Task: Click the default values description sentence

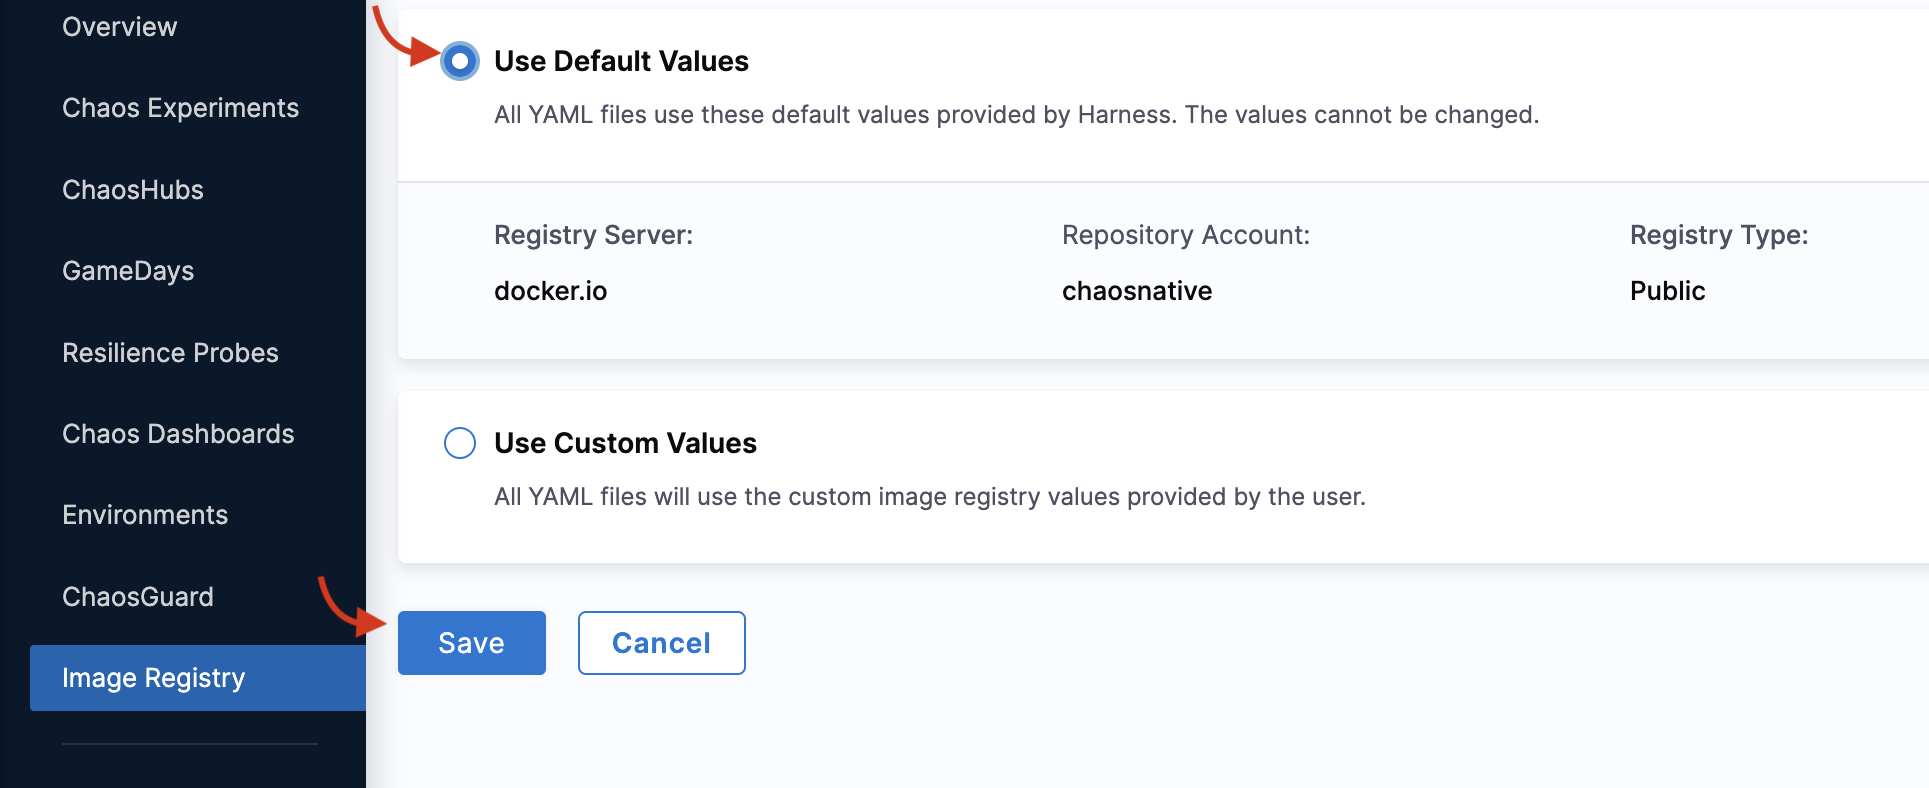Action: tap(1016, 115)
